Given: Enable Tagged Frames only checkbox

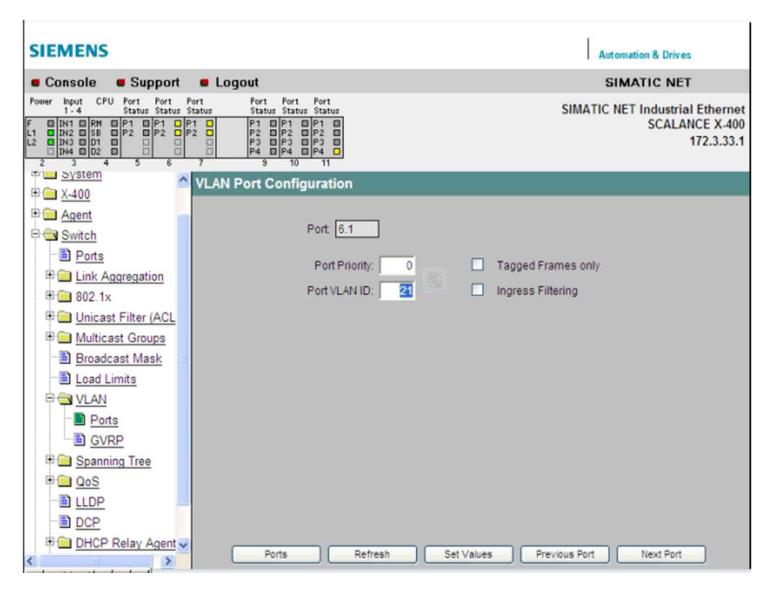Looking at the screenshot, I should [477, 264].
